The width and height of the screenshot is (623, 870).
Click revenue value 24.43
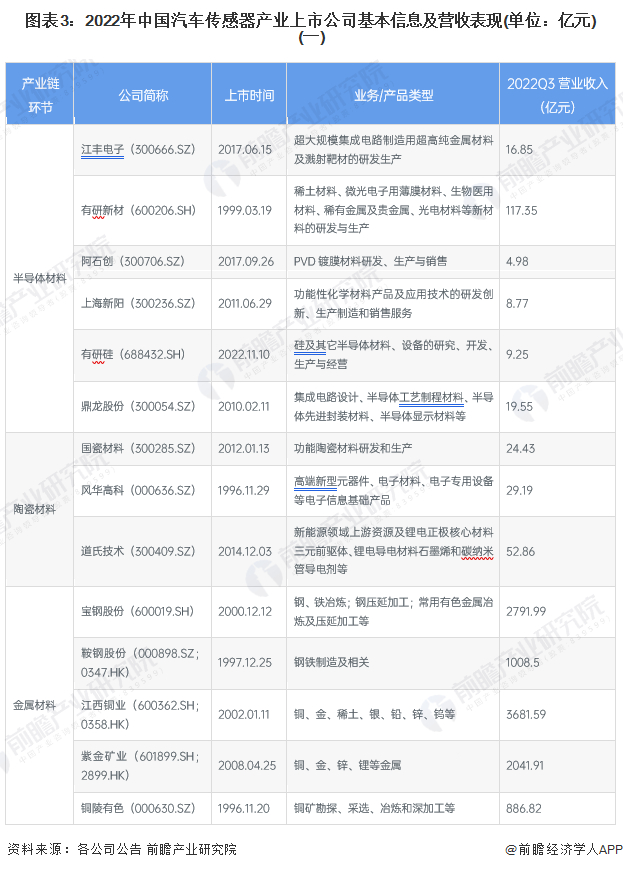[520, 449]
